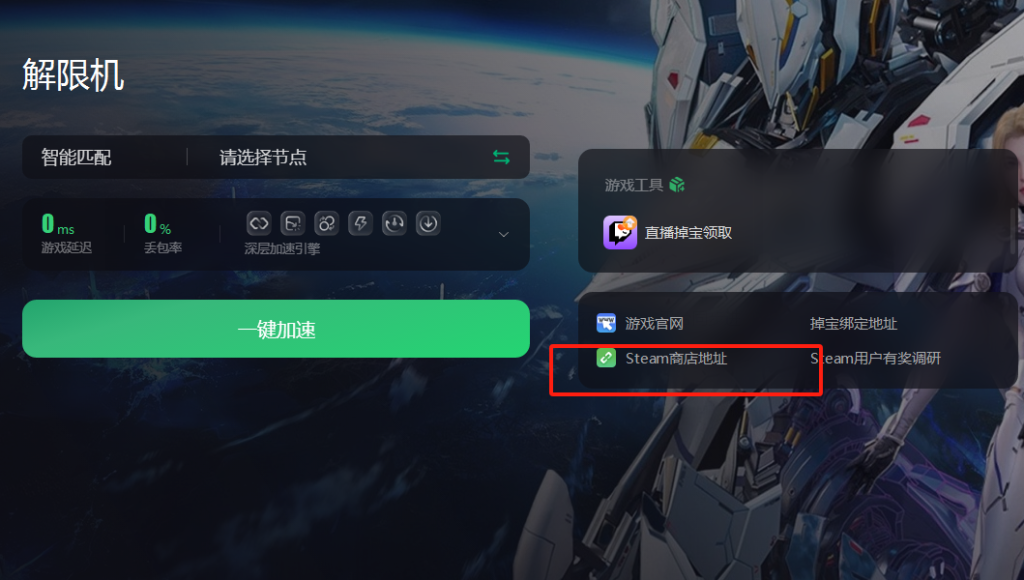Click the chain-link engine icon
The height and width of the screenshot is (580, 1024).
[259, 223]
